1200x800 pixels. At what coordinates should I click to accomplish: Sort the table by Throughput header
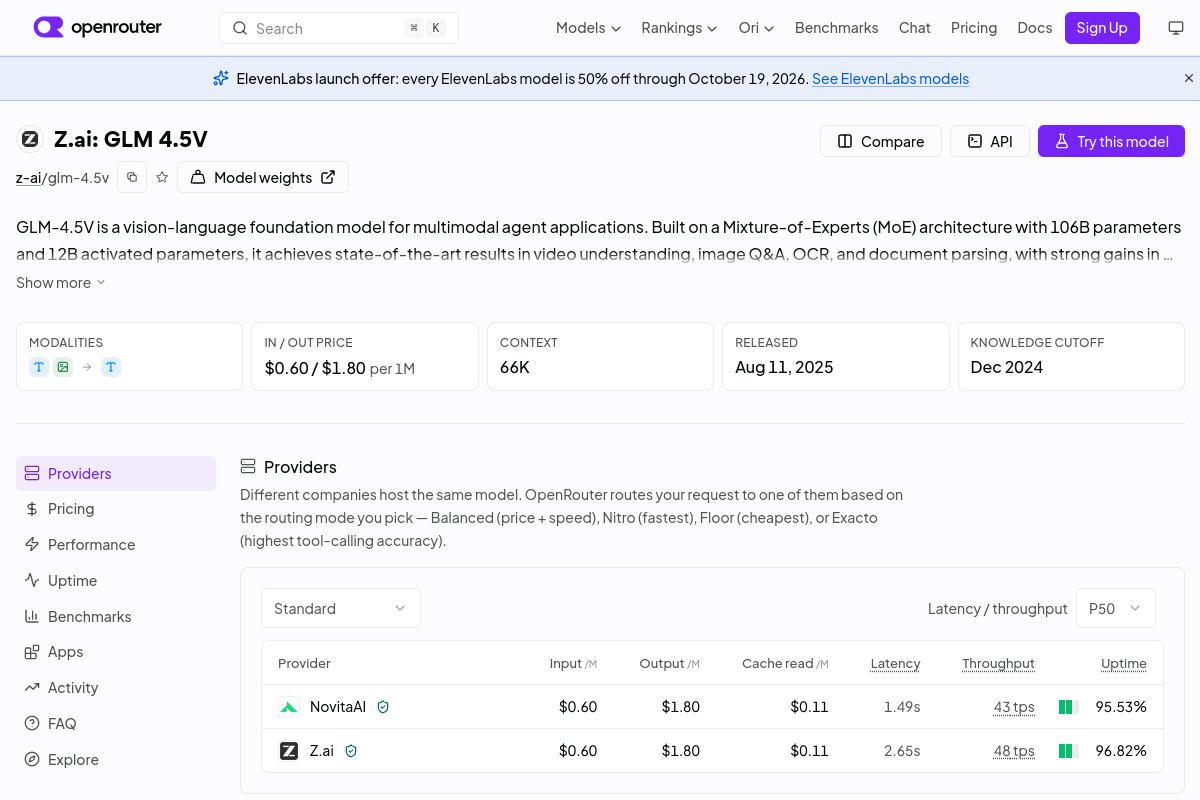coord(998,663)
